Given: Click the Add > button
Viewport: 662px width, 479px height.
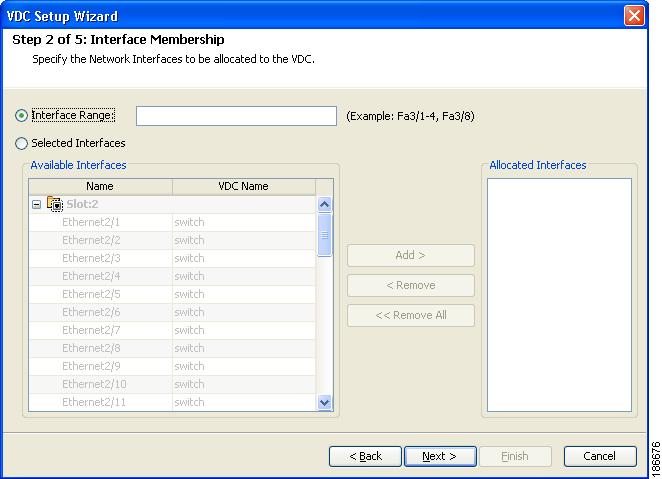Looking at the screenshot, I should (411, 255).
